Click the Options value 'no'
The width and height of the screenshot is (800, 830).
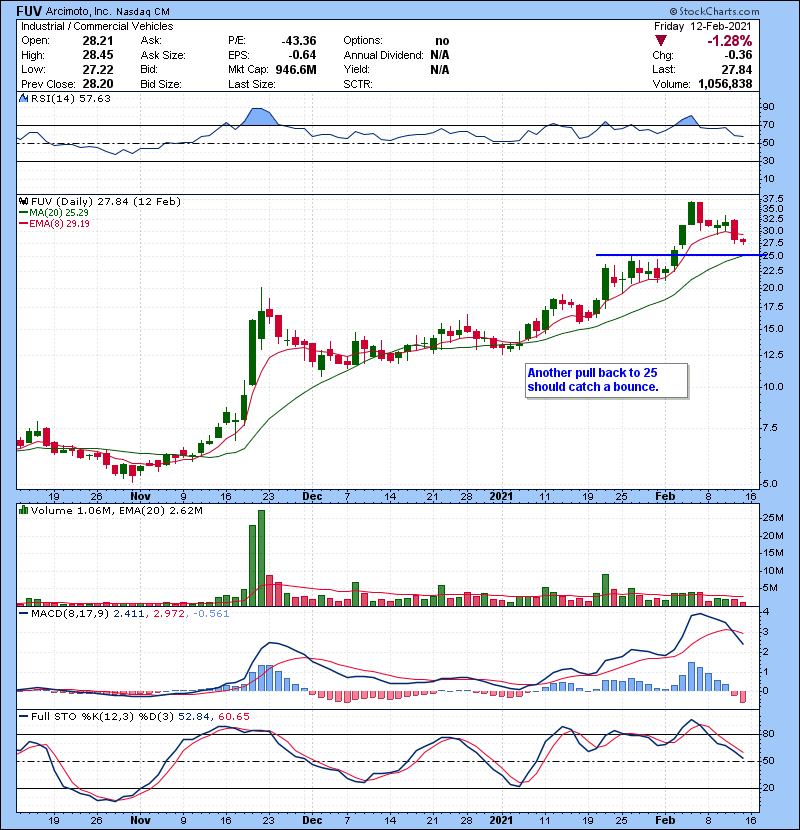click(x=442, y=41)
